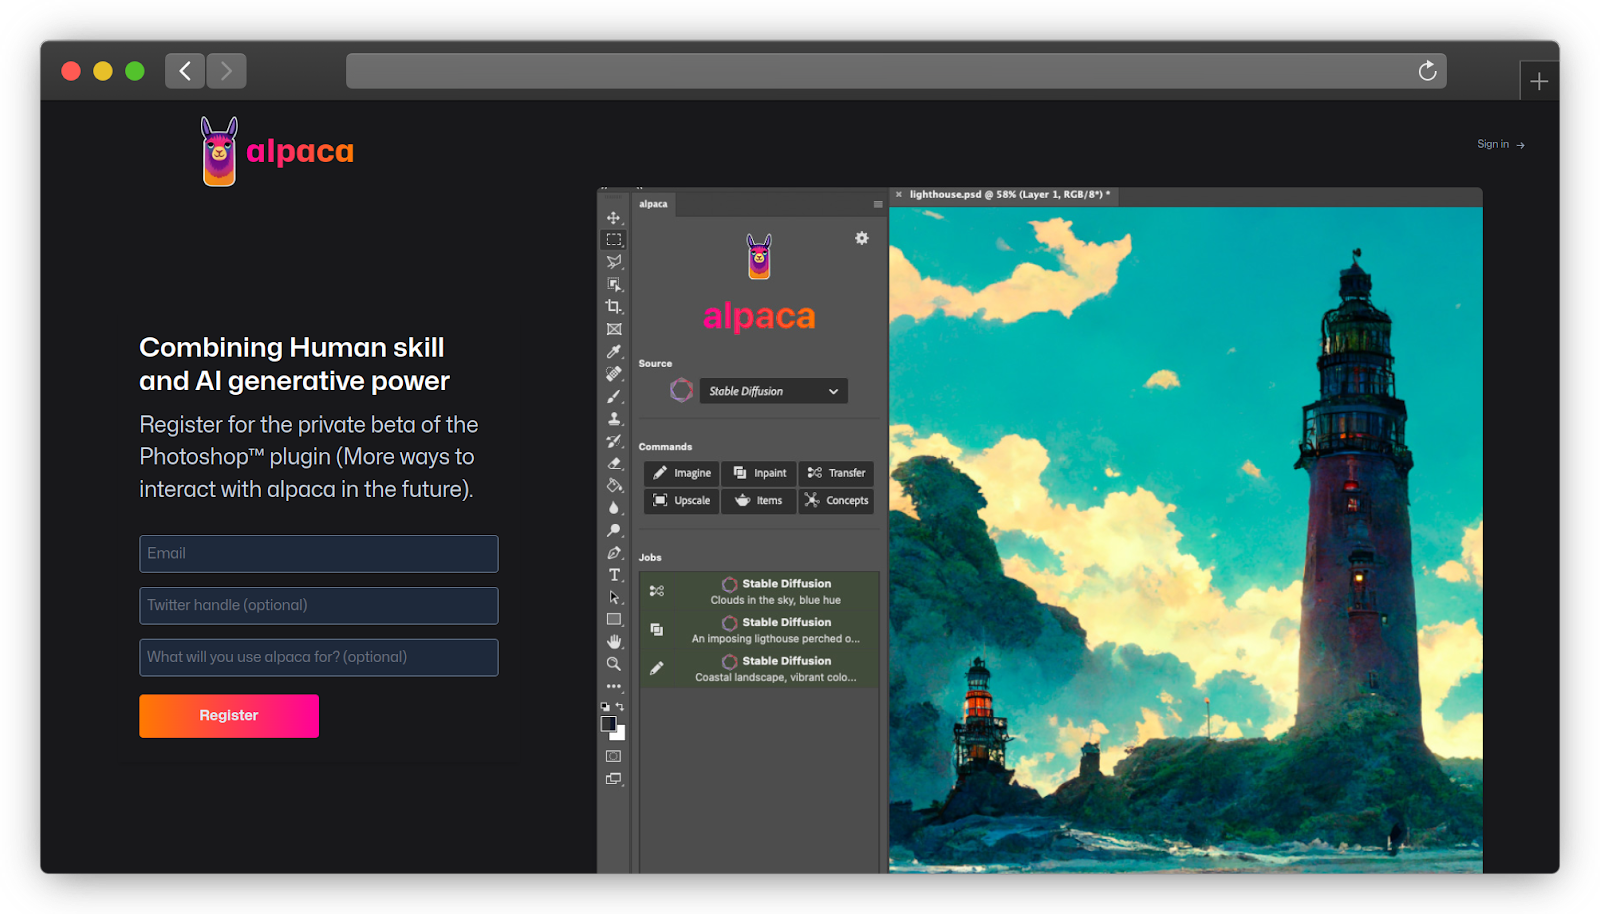Open alpaca plugin settings gear
The height and width of the screenshot is (914, 1600).
pos(861,238)
